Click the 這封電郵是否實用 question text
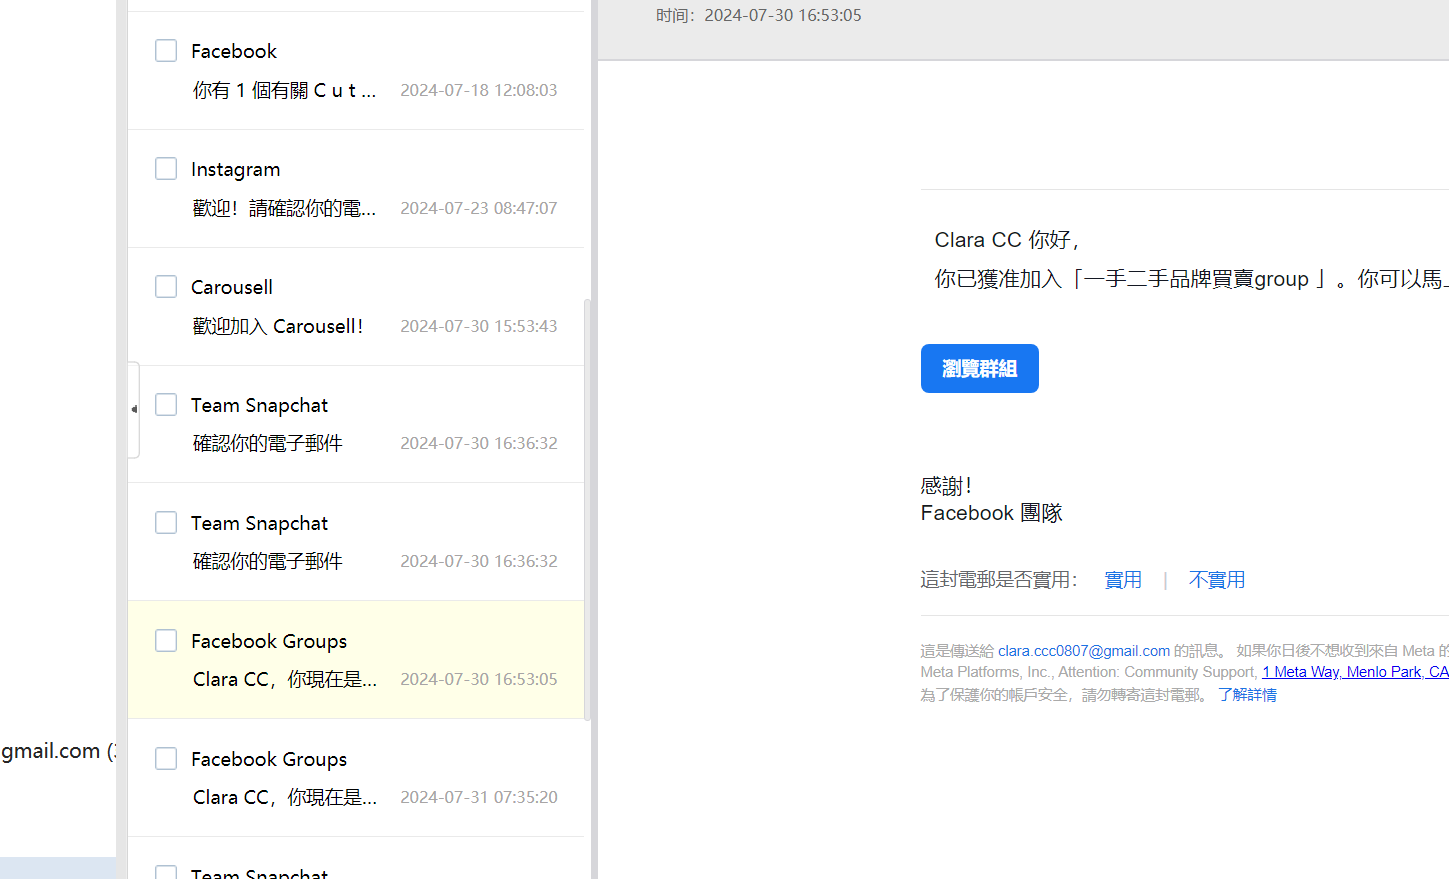 (x=999, y=580)
